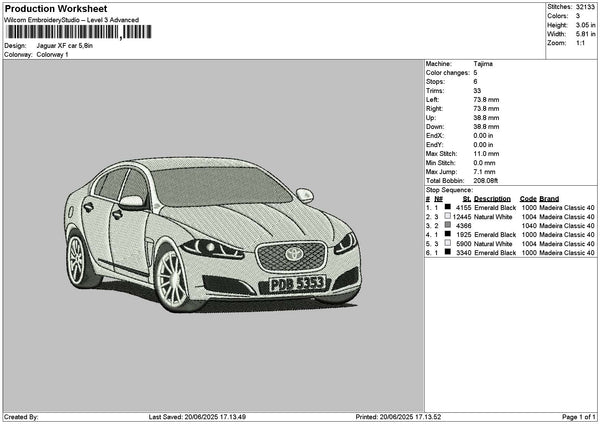Select the Natural White swatch in stop 2
This screenshot has height=424, width=600.
click(447, 216)
